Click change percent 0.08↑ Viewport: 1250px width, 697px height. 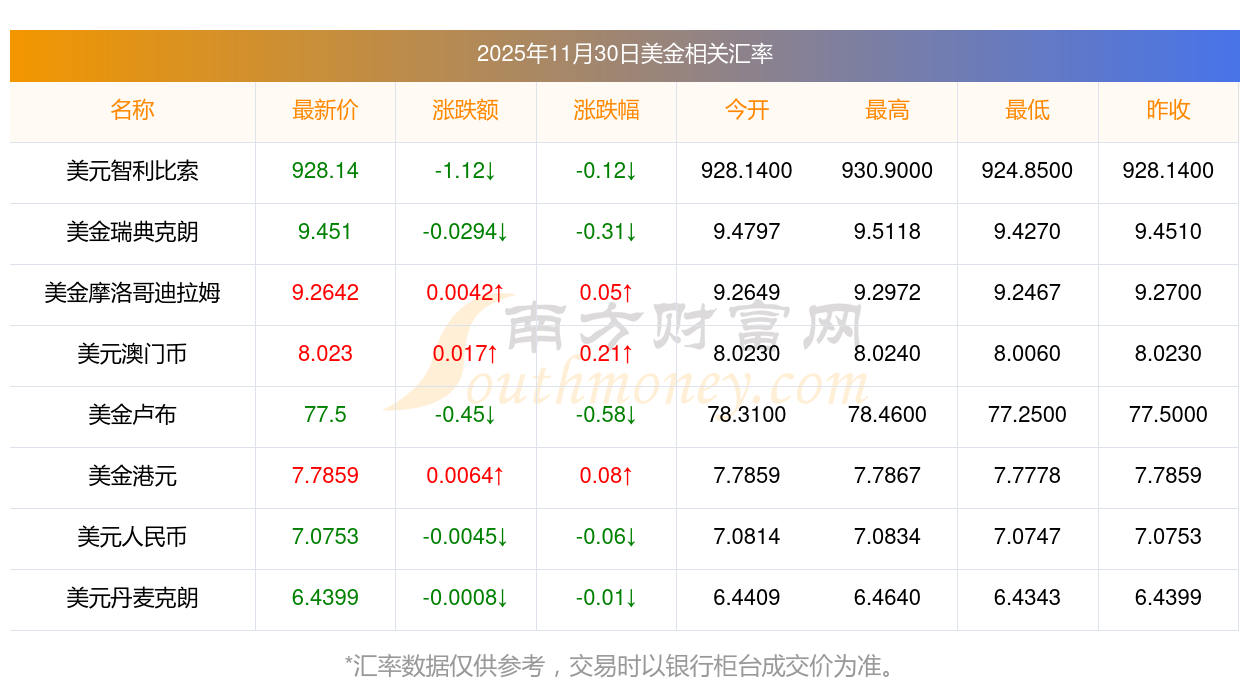[606, 476]
